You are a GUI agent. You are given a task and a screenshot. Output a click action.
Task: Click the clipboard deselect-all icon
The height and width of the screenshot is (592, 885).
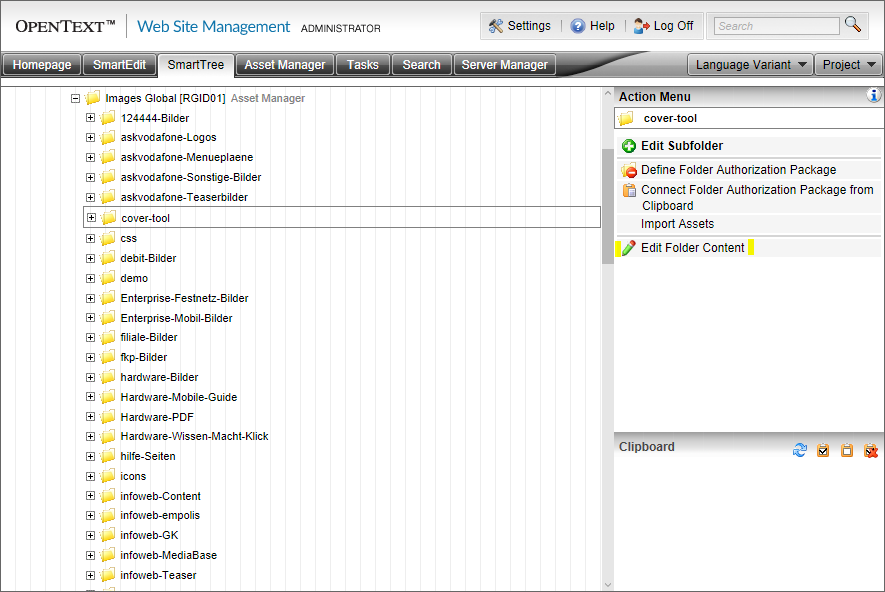coord(847,450)
